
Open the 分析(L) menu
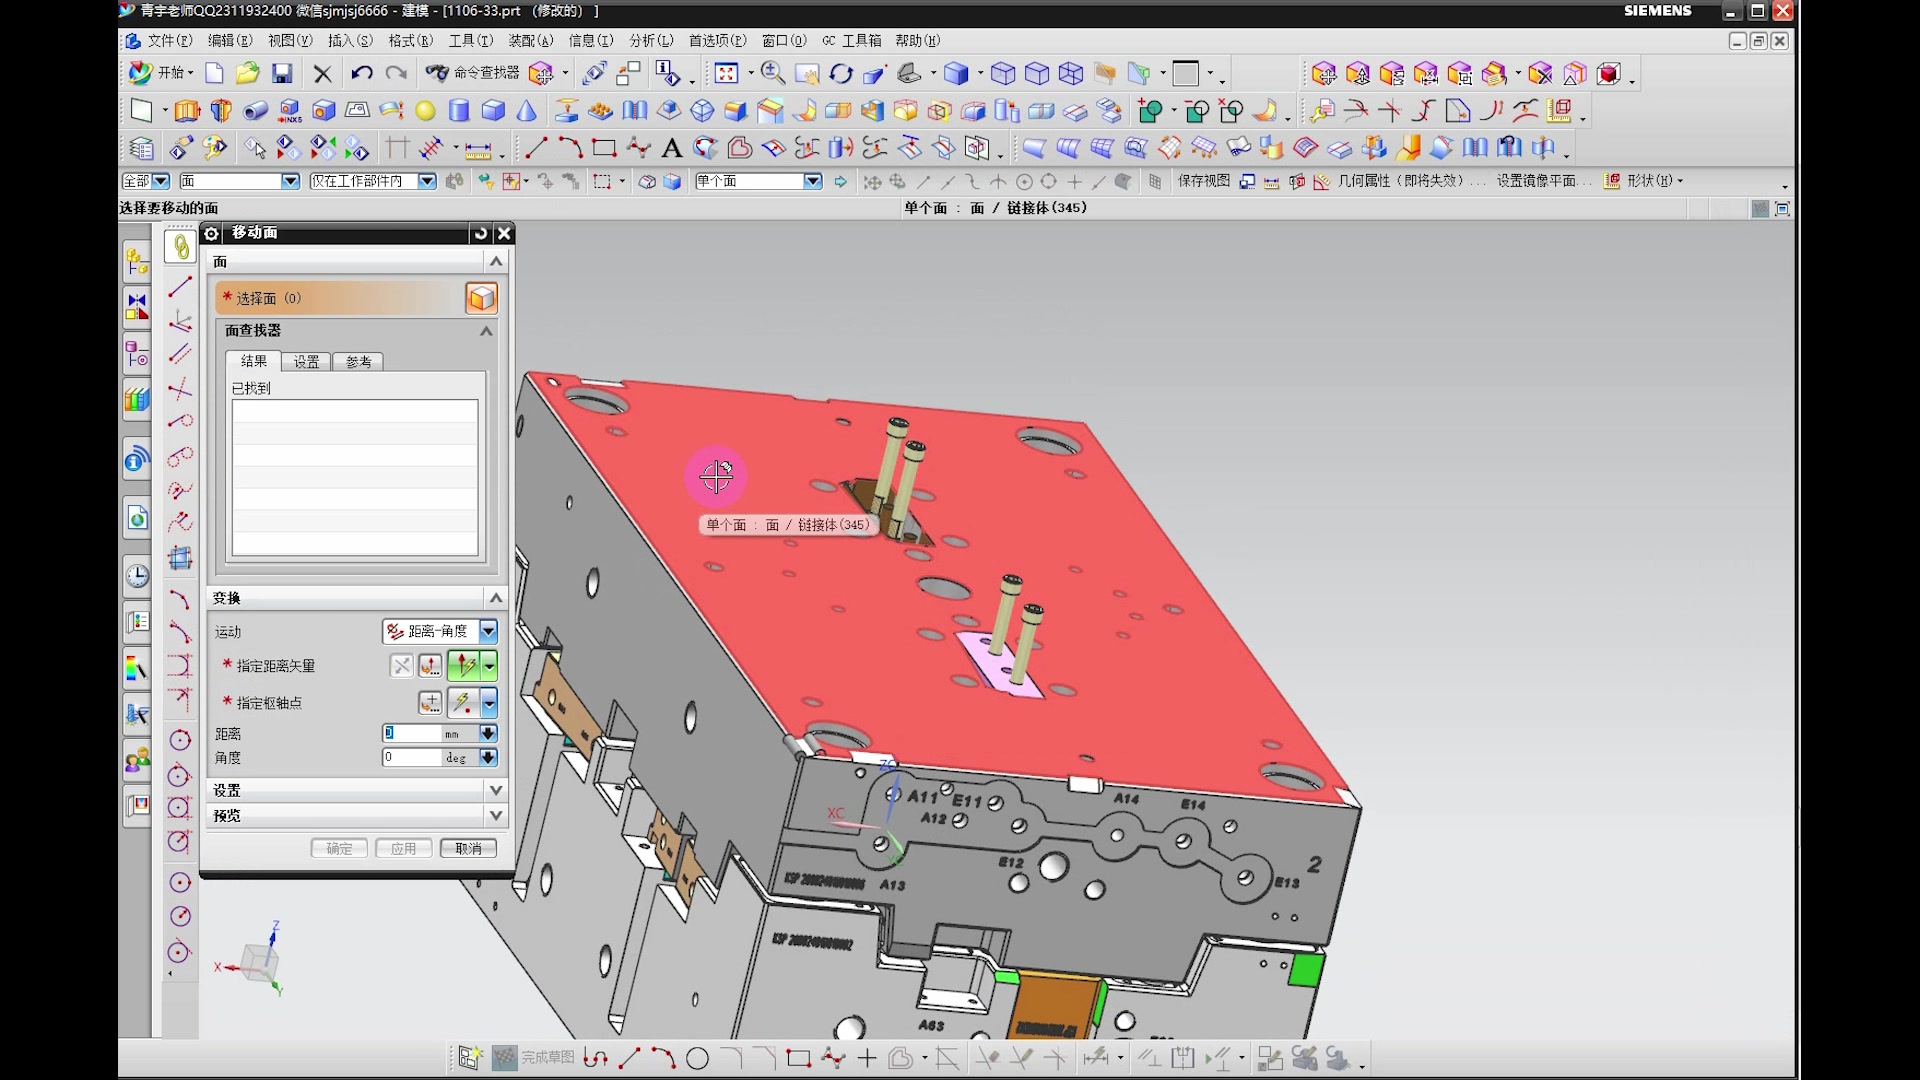coord(650,41)
